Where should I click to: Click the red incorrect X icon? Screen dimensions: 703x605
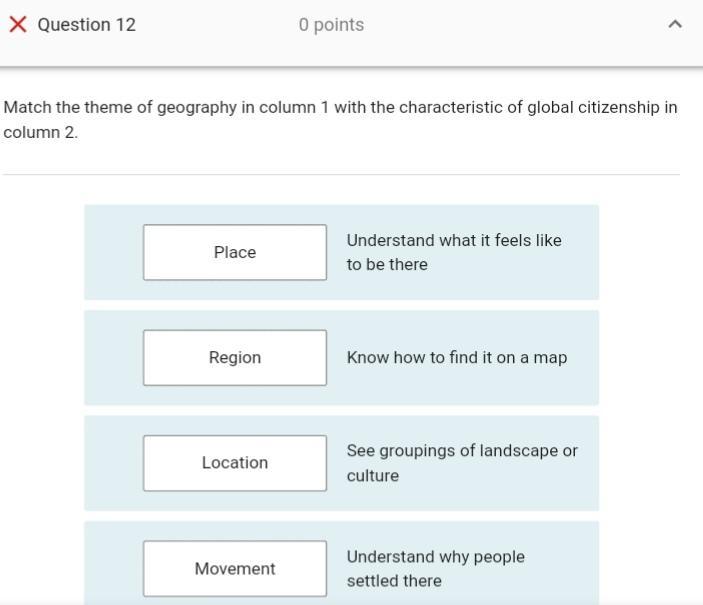(x=17, y=25)
